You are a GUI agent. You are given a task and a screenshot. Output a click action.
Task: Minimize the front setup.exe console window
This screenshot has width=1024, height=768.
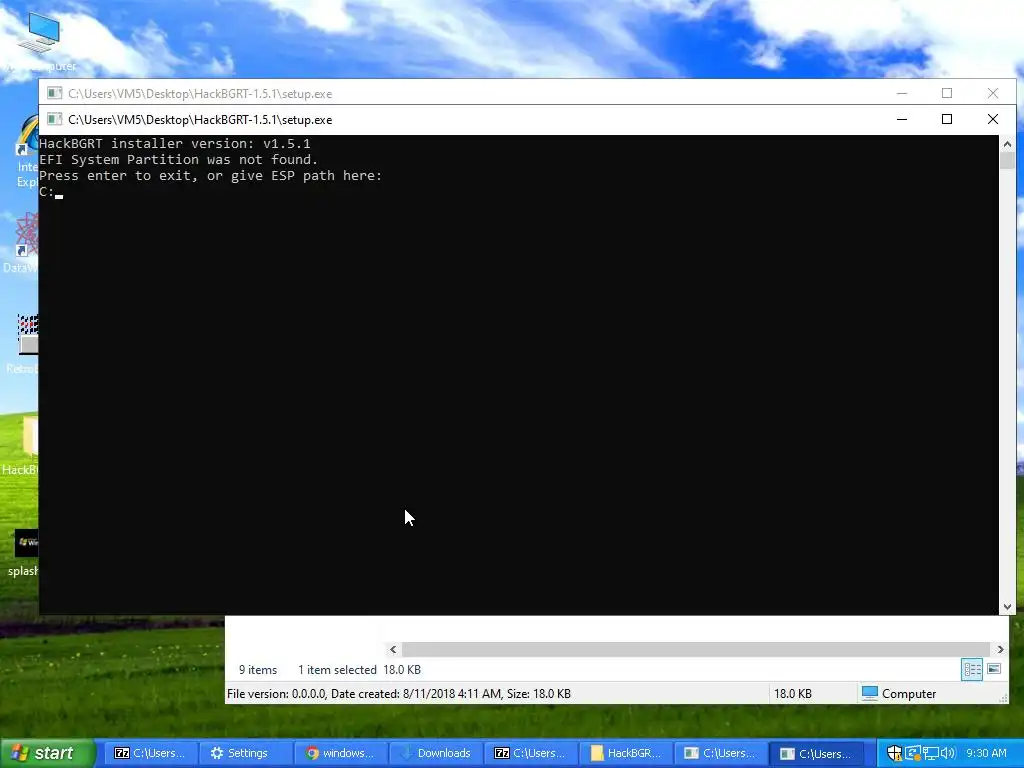click(x=902, y=120)
